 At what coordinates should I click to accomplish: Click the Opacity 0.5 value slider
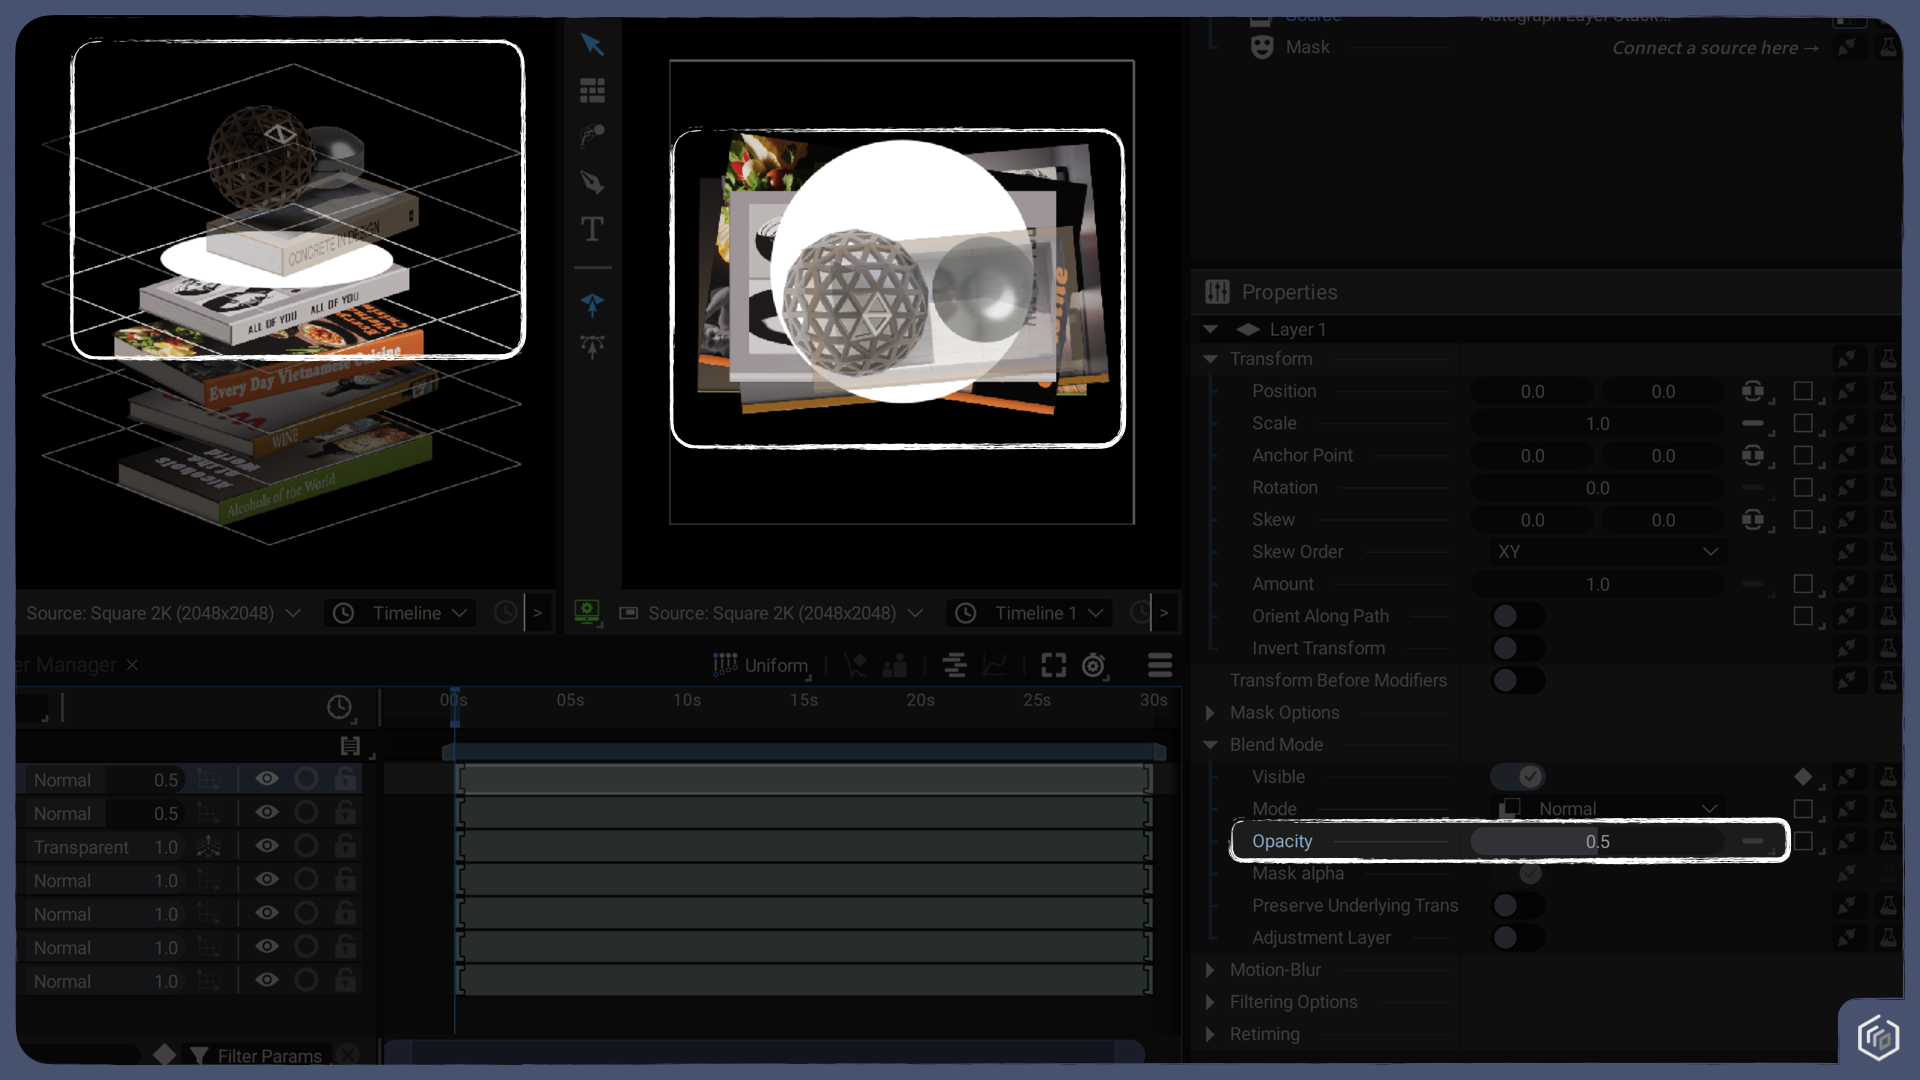click(1597, 842)
